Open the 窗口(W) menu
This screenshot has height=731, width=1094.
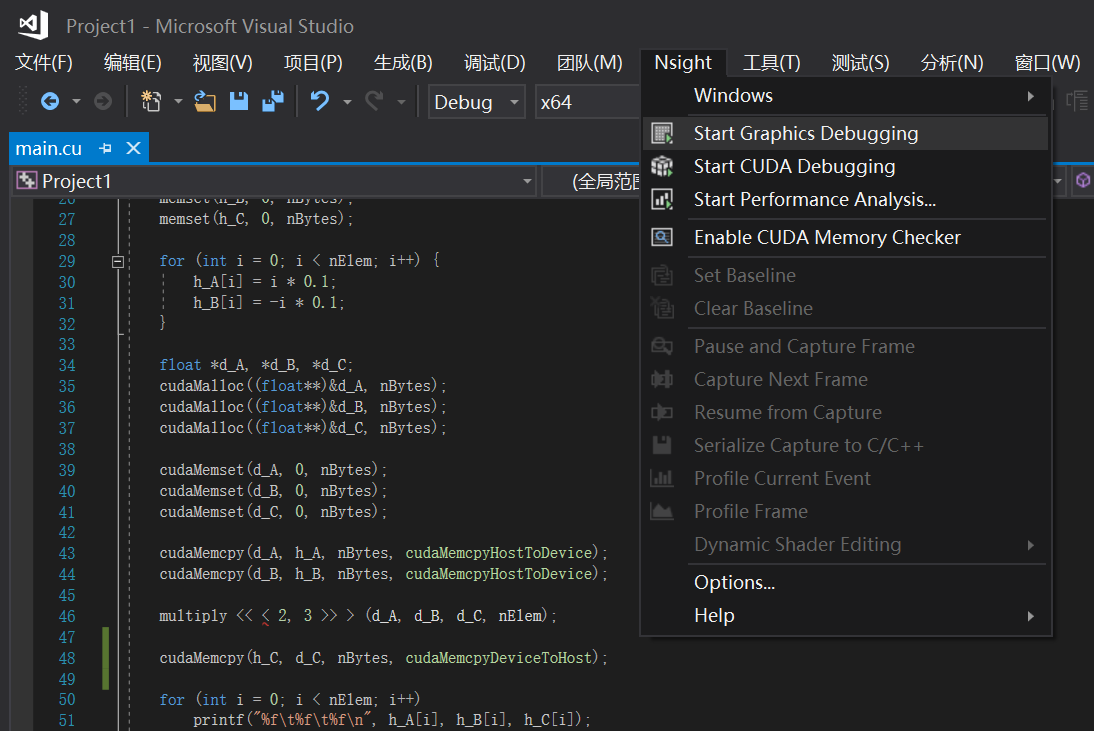click(x=1047, y=63)
